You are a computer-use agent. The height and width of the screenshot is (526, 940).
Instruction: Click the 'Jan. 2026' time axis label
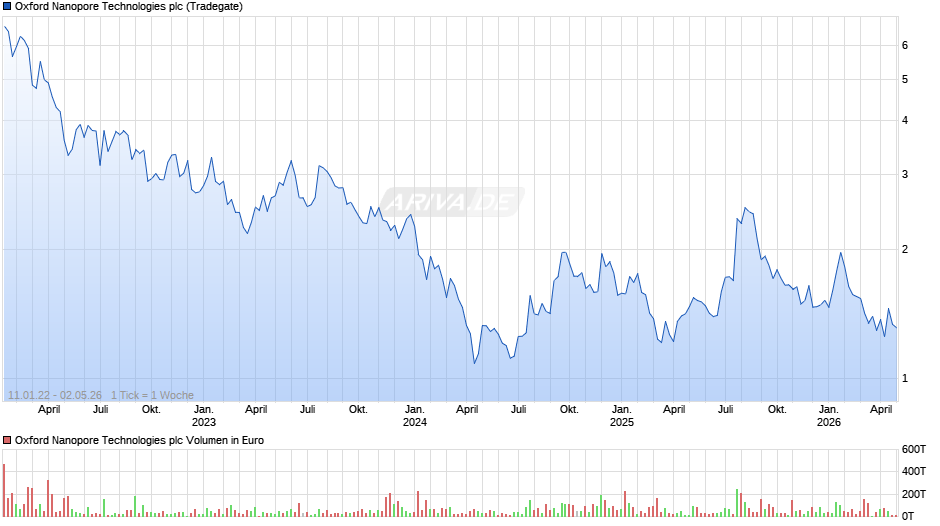[x=828, y=416]
